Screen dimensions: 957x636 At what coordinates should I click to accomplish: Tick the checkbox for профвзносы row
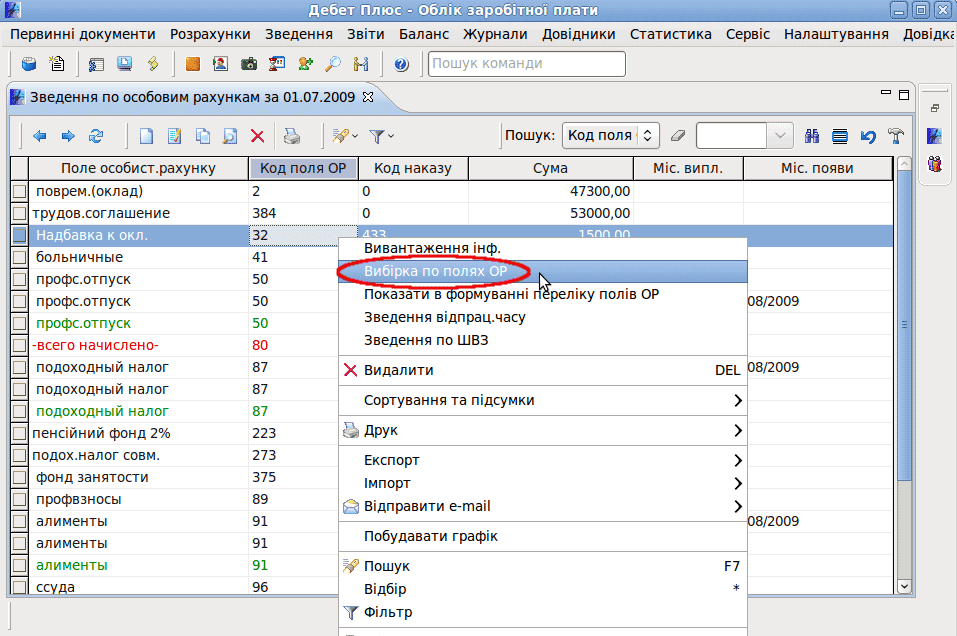20,499
